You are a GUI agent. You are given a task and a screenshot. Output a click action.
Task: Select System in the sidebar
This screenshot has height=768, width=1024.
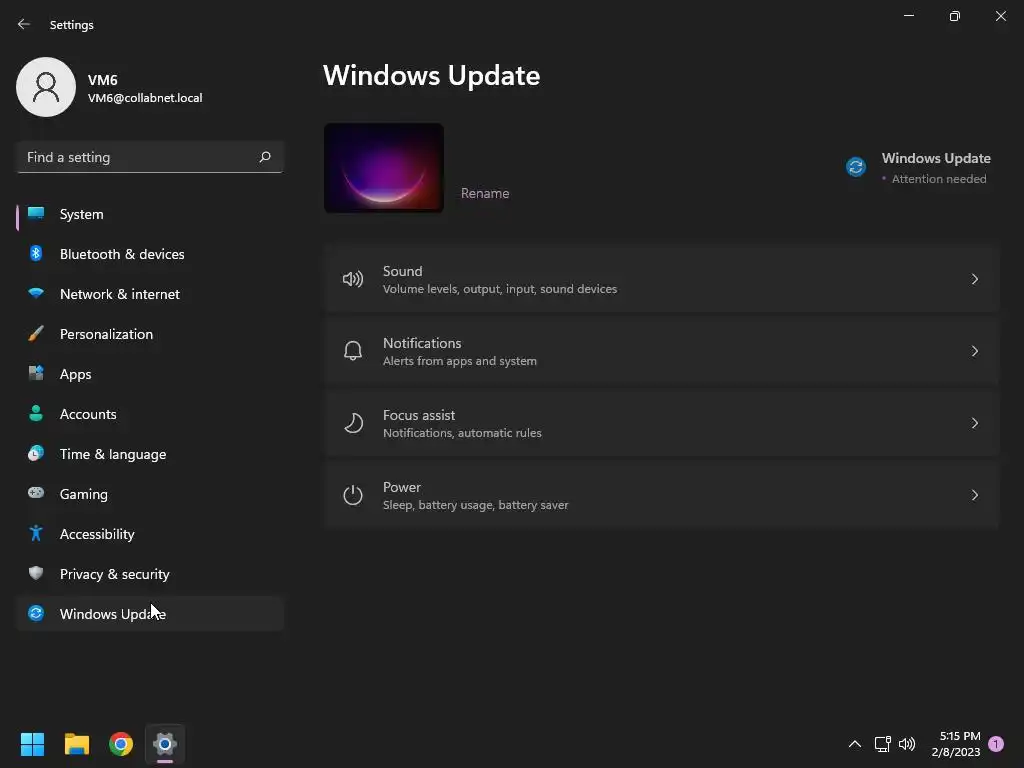(150, 214)
